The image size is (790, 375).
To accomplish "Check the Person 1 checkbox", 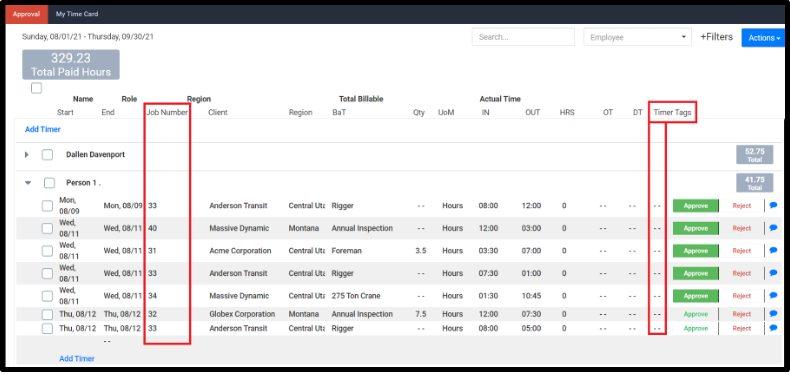I will click(49, 183).
